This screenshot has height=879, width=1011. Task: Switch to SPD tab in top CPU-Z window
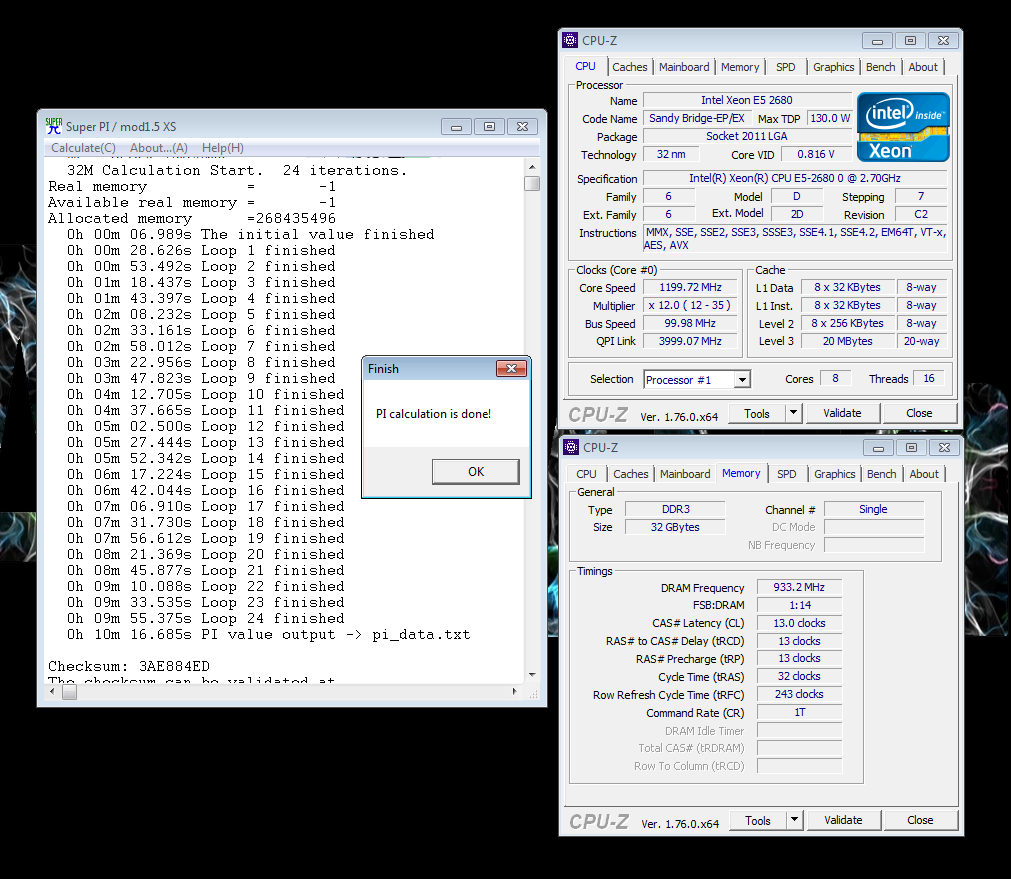[x=785, y=67]
